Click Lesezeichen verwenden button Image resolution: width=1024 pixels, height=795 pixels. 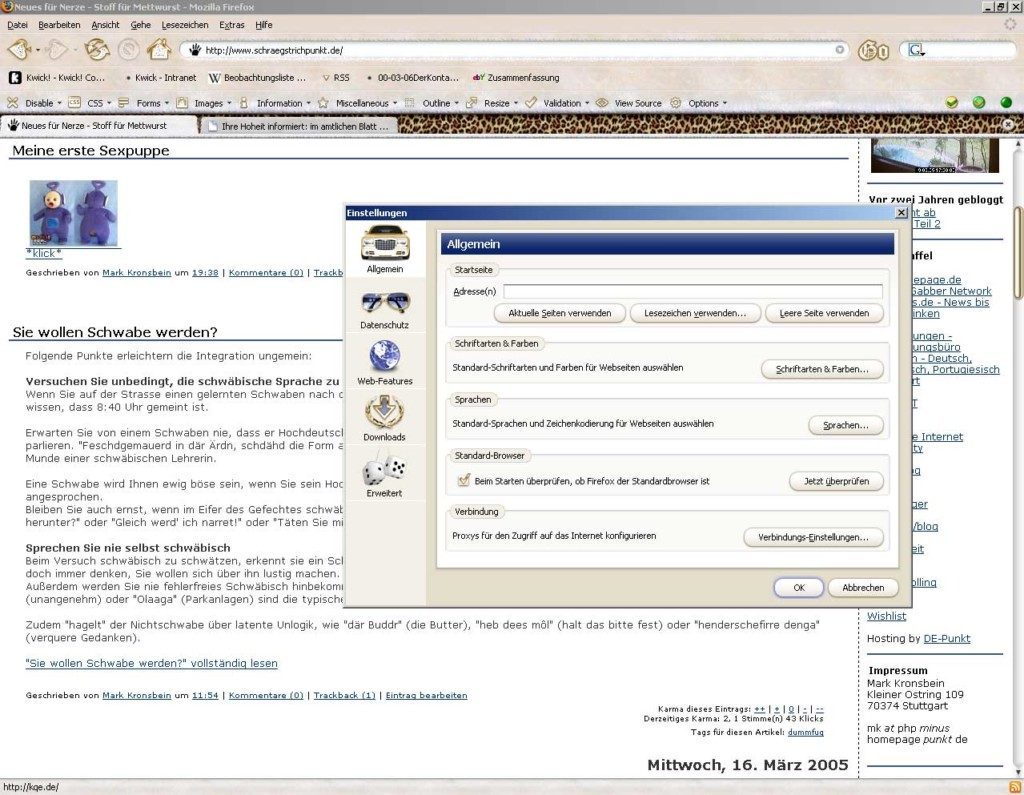(x=695, y=313)
